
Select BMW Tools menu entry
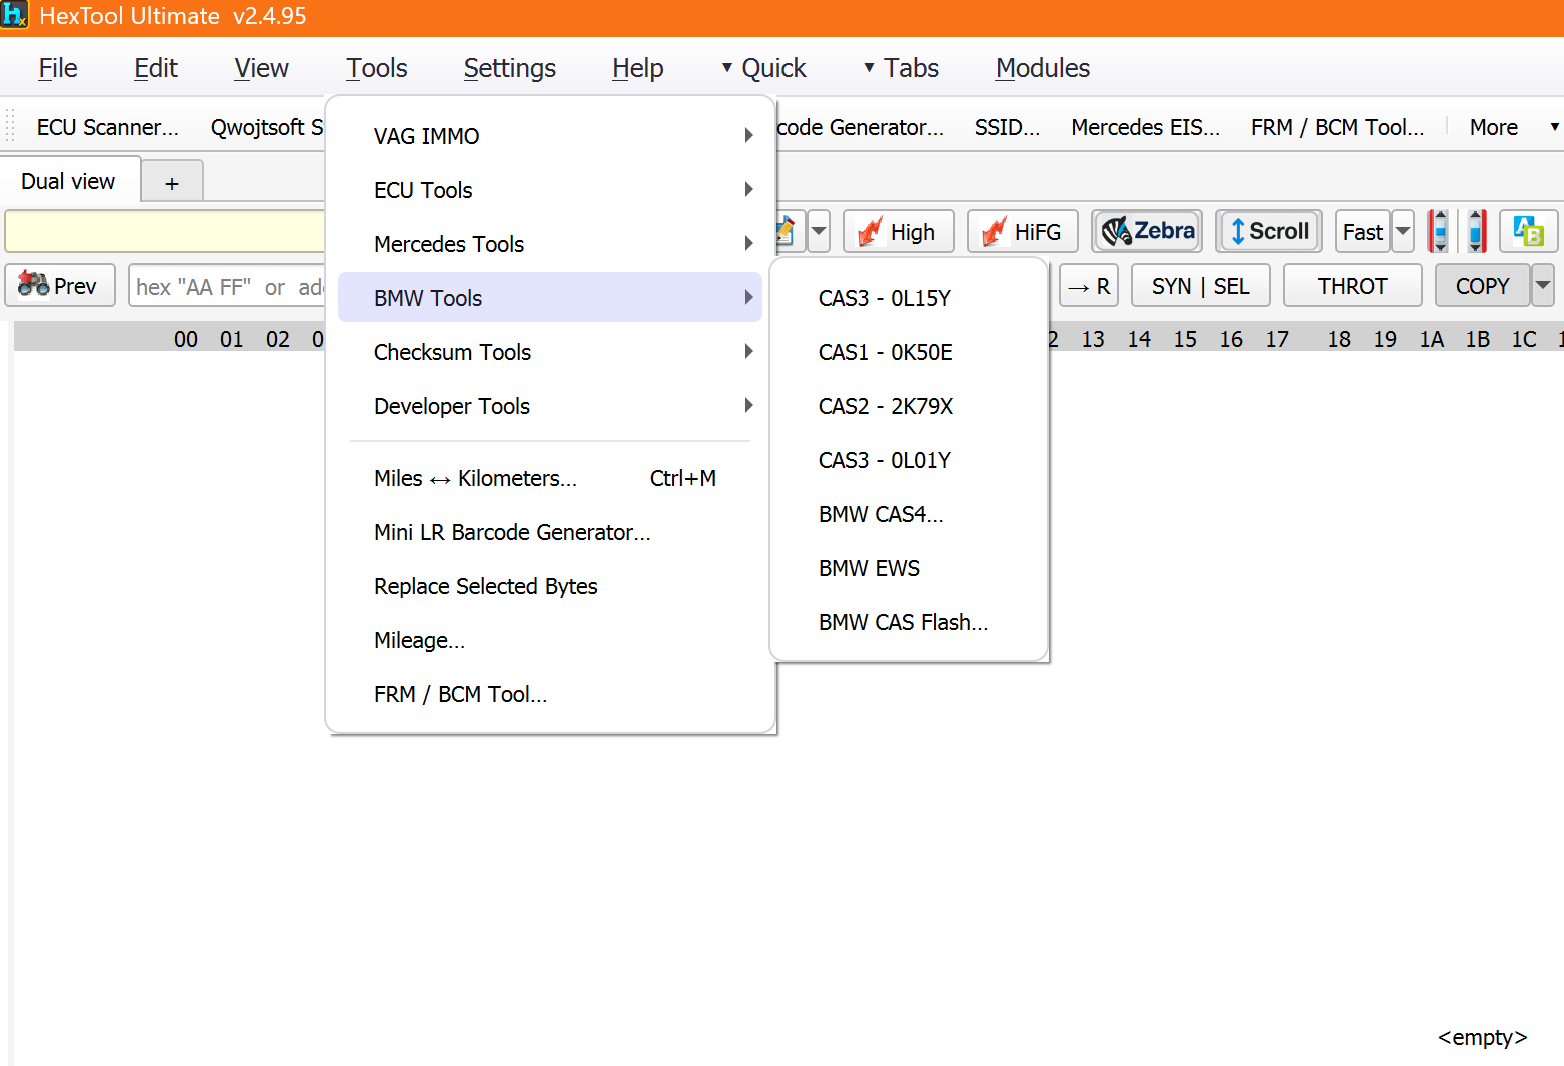click(x=550, y=297)
